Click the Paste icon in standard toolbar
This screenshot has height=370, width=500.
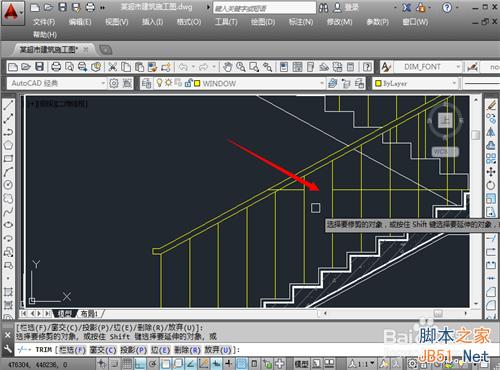139,67
